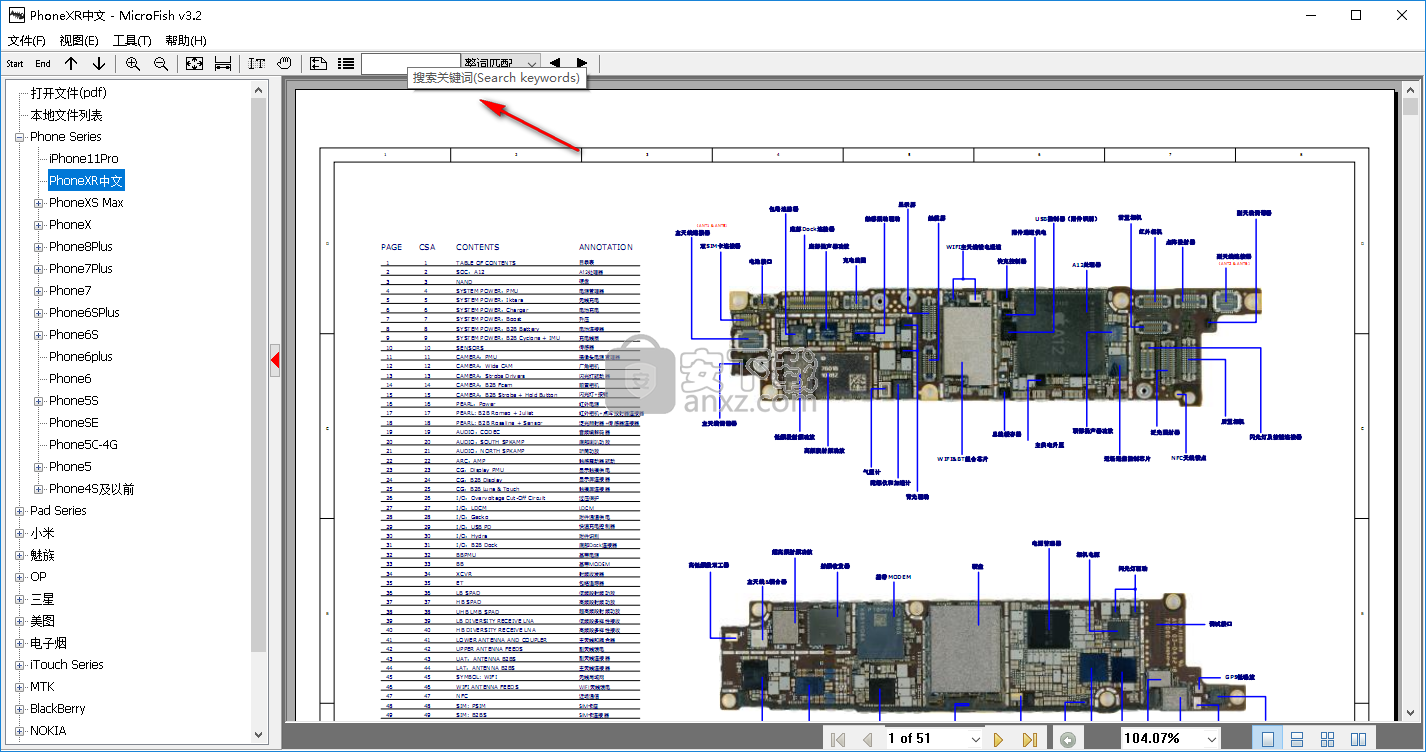Screen dimensions: 1426x752
Task: Open the 整词匹配 match-mode dropdown
Action: point(502,63)
